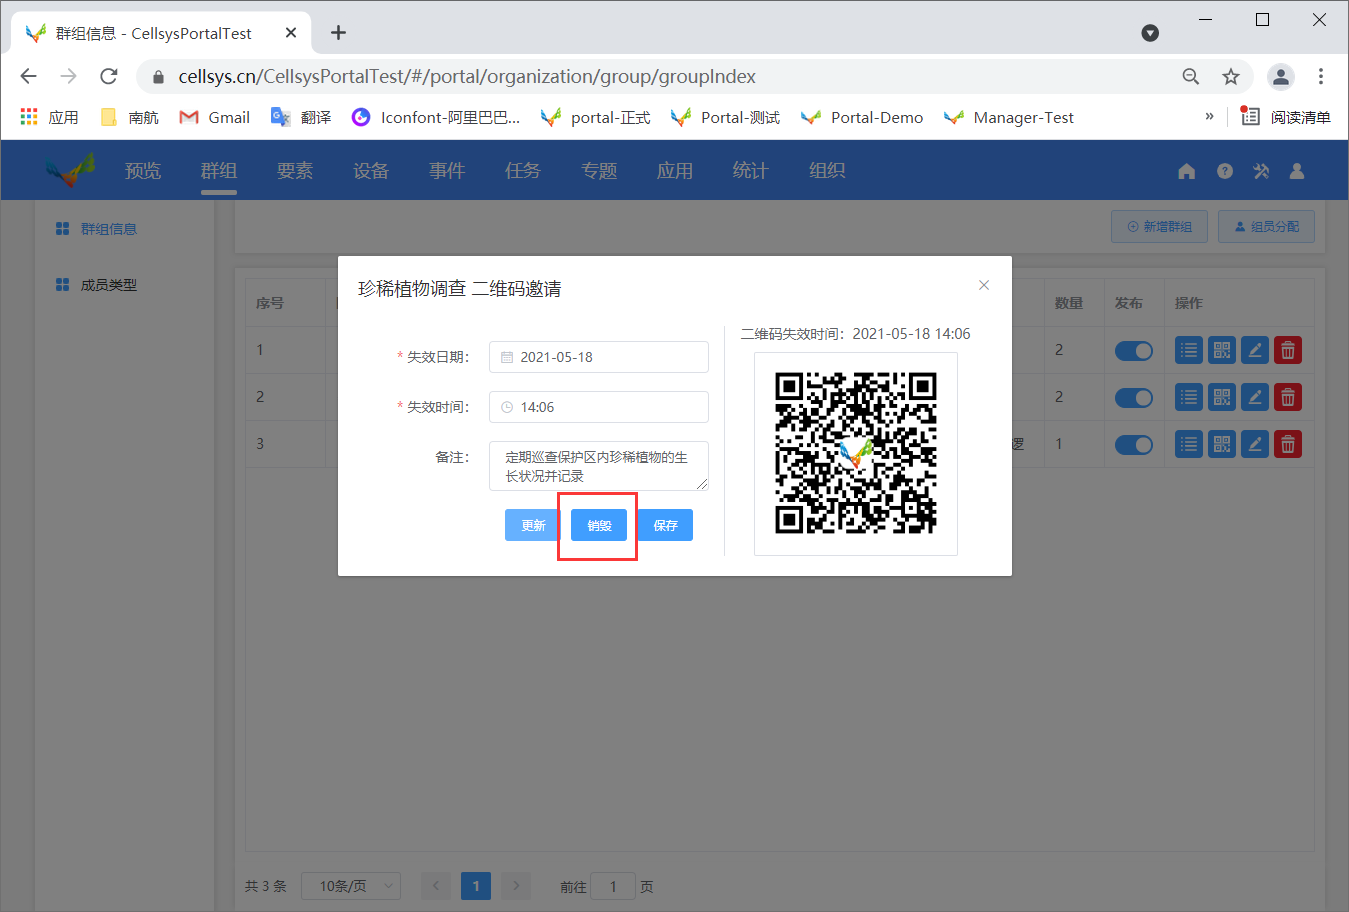
Task: Click the 组员分配 button
Action: click(x=1266, y=227)
